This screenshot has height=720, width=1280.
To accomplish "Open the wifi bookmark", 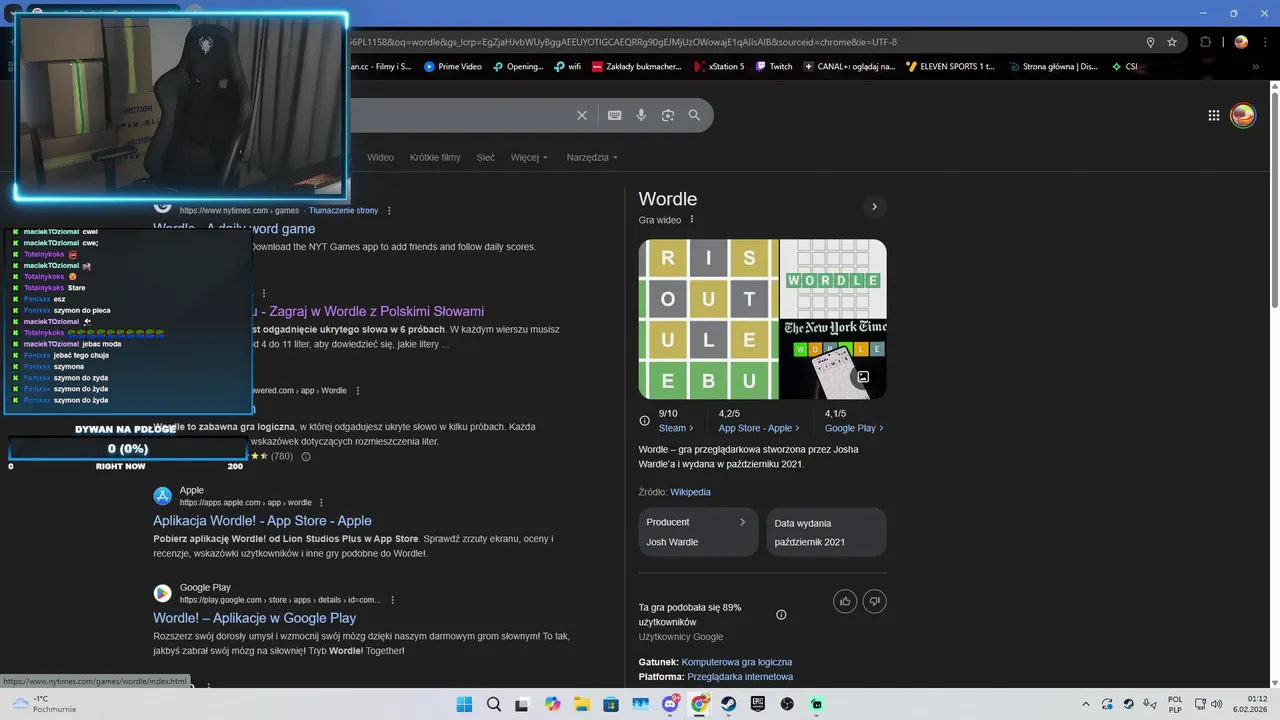I will click(567, 67).
